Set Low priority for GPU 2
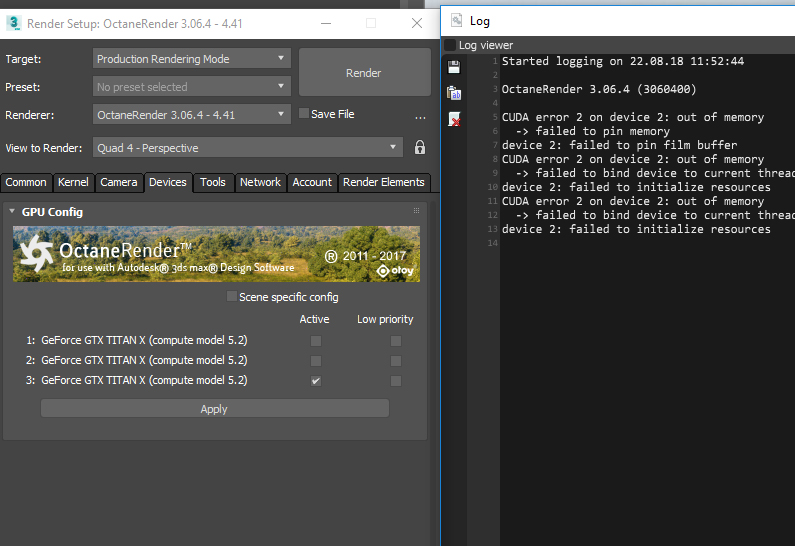Screen dimensions: 795x546 click(396, 361)
